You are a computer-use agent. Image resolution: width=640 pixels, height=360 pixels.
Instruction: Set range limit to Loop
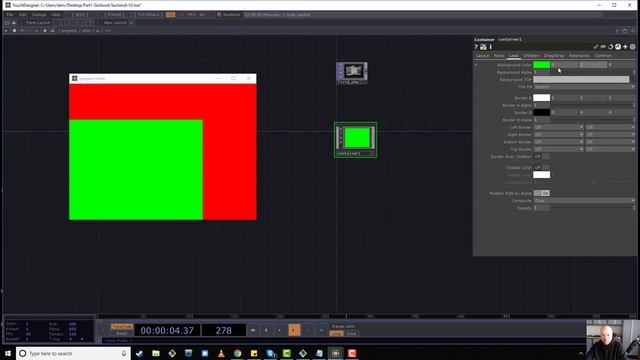(x=336, y=333)
